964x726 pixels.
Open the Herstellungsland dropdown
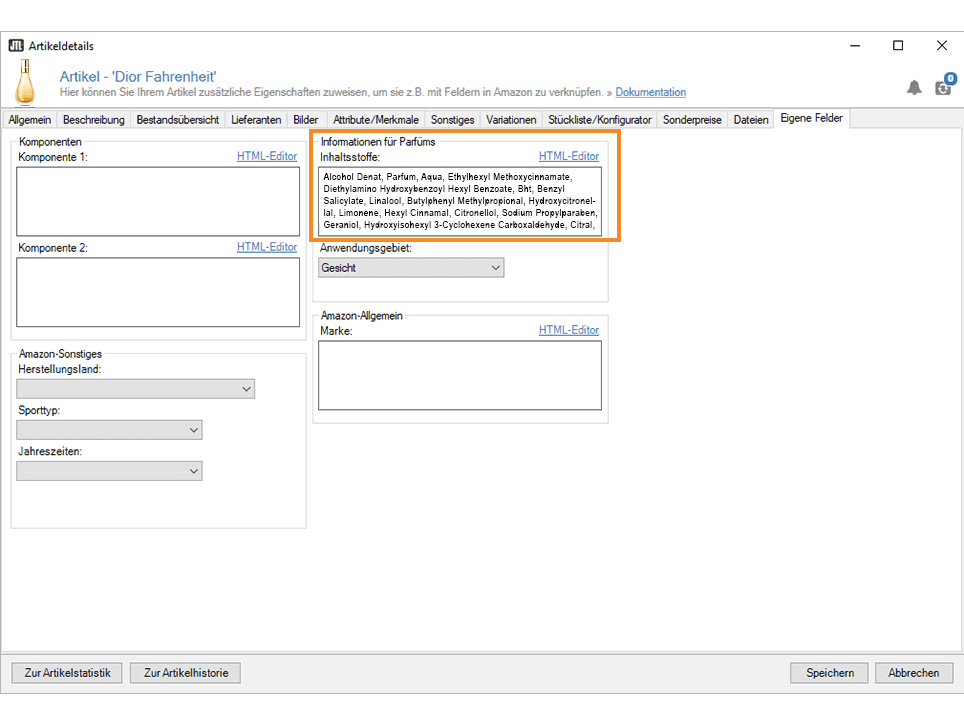[135, 389]
